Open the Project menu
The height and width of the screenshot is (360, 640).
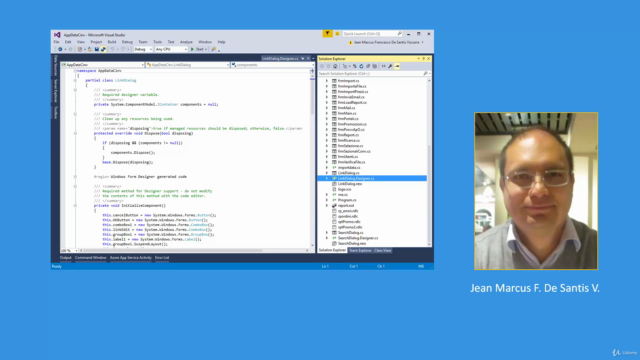coord(96,42)
